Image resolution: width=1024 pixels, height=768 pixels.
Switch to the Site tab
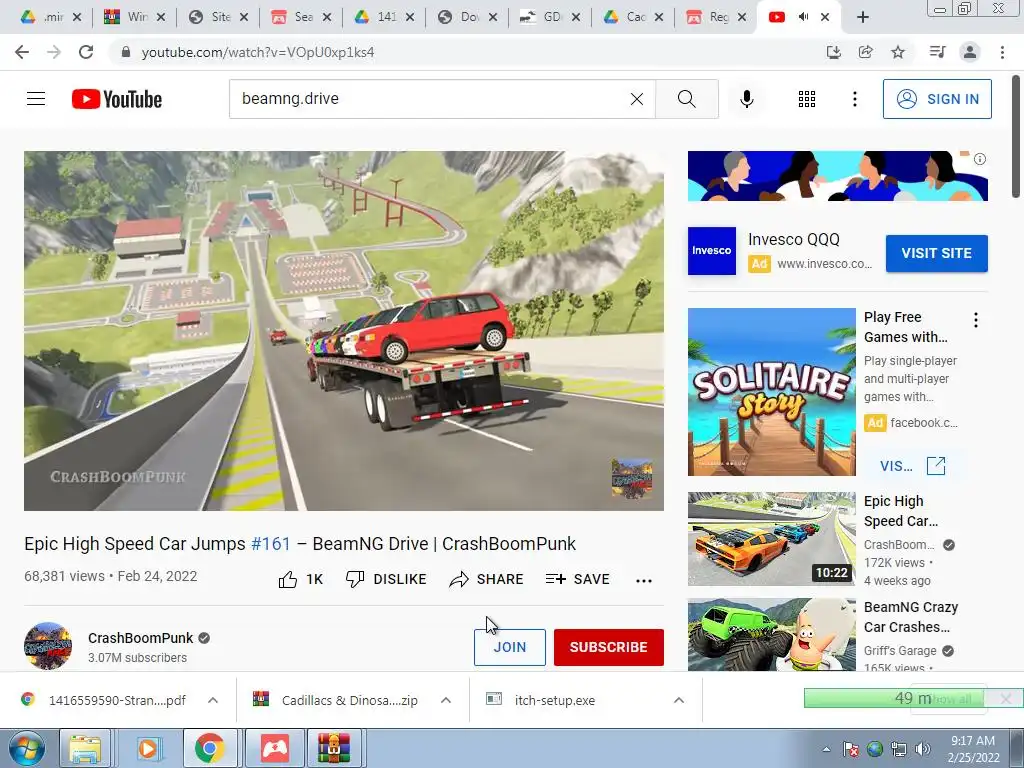point(218,17)
